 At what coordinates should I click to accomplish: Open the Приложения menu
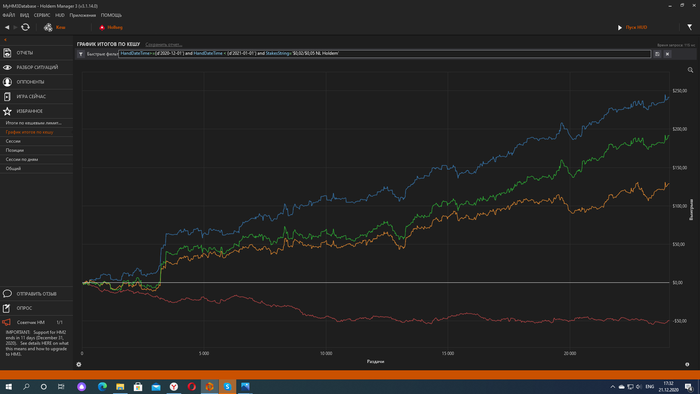point(83,15)
